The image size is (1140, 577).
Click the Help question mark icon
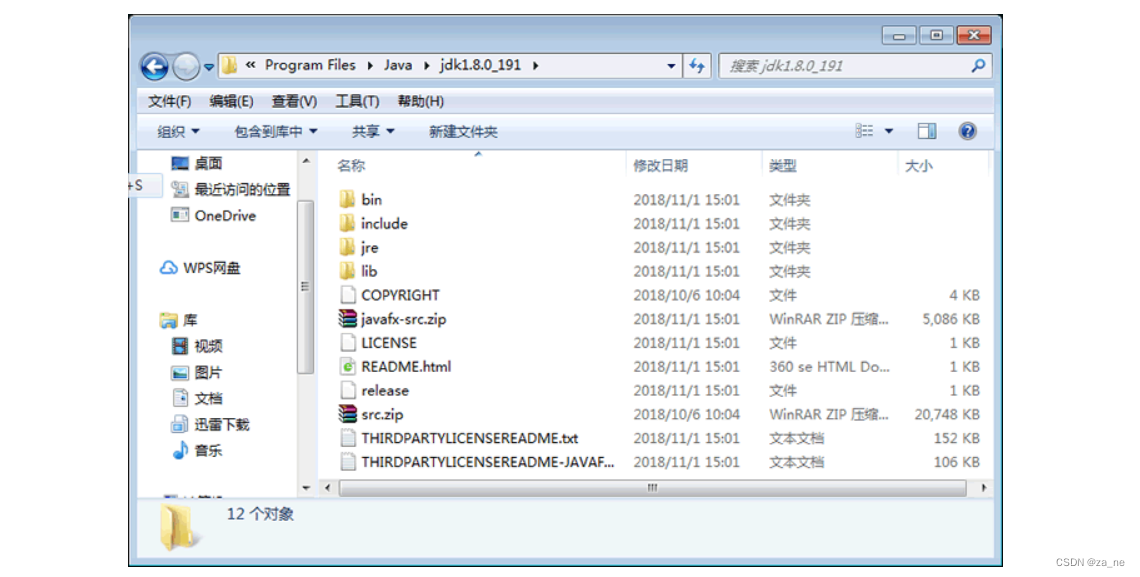[x=967, y=130]
